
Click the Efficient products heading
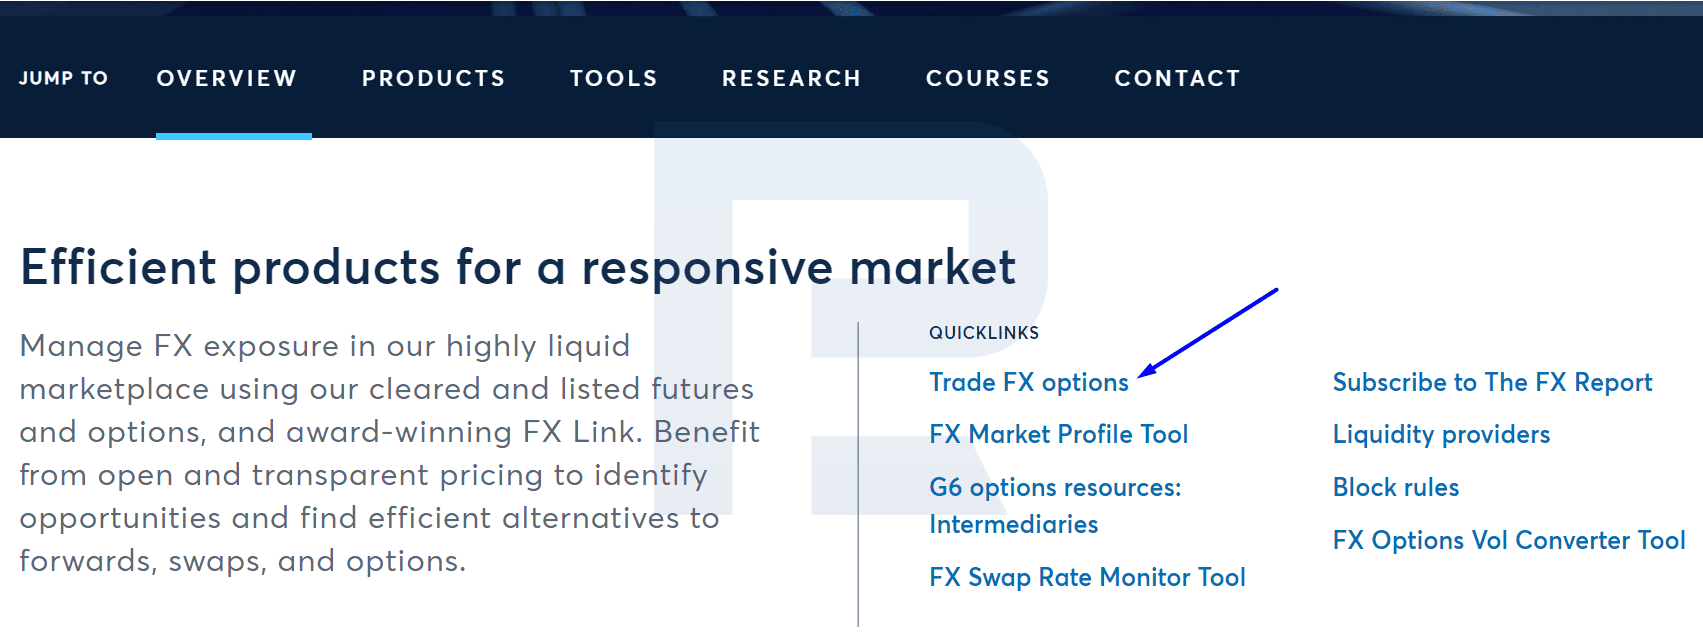coord(518,268)
